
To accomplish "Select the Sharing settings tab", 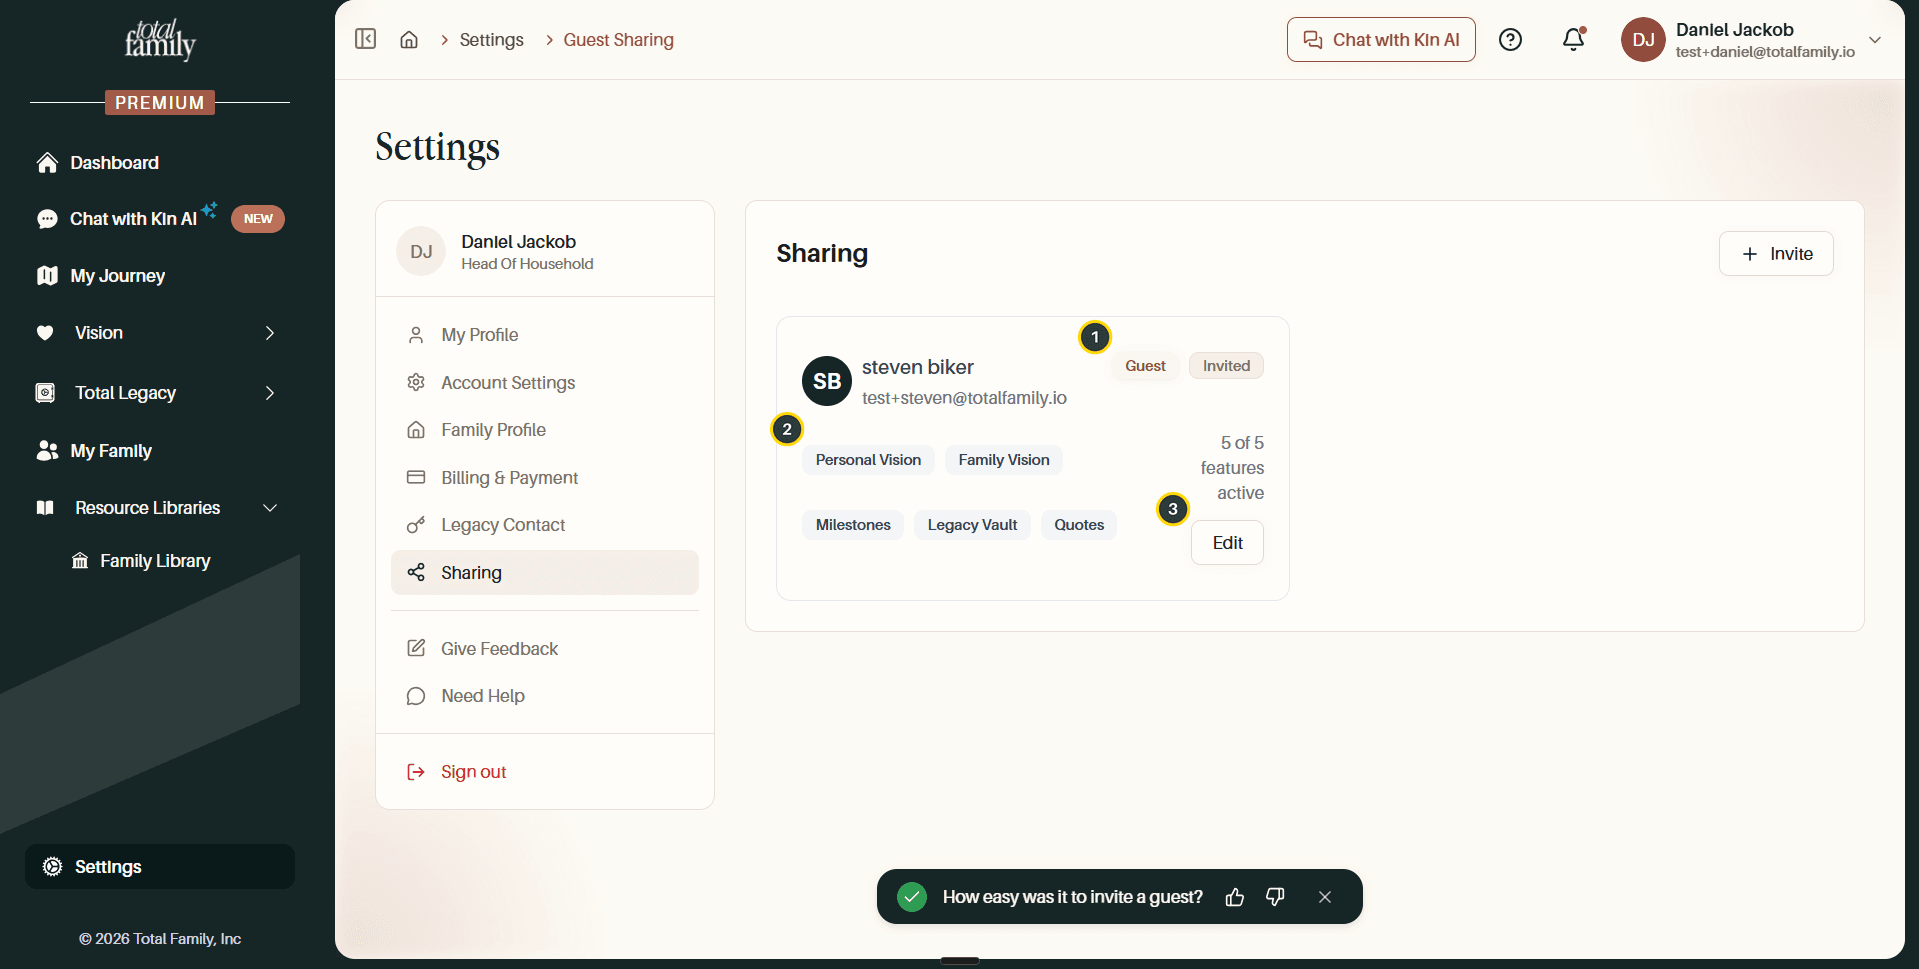I will pyautogui.click(x=545, y=573).
